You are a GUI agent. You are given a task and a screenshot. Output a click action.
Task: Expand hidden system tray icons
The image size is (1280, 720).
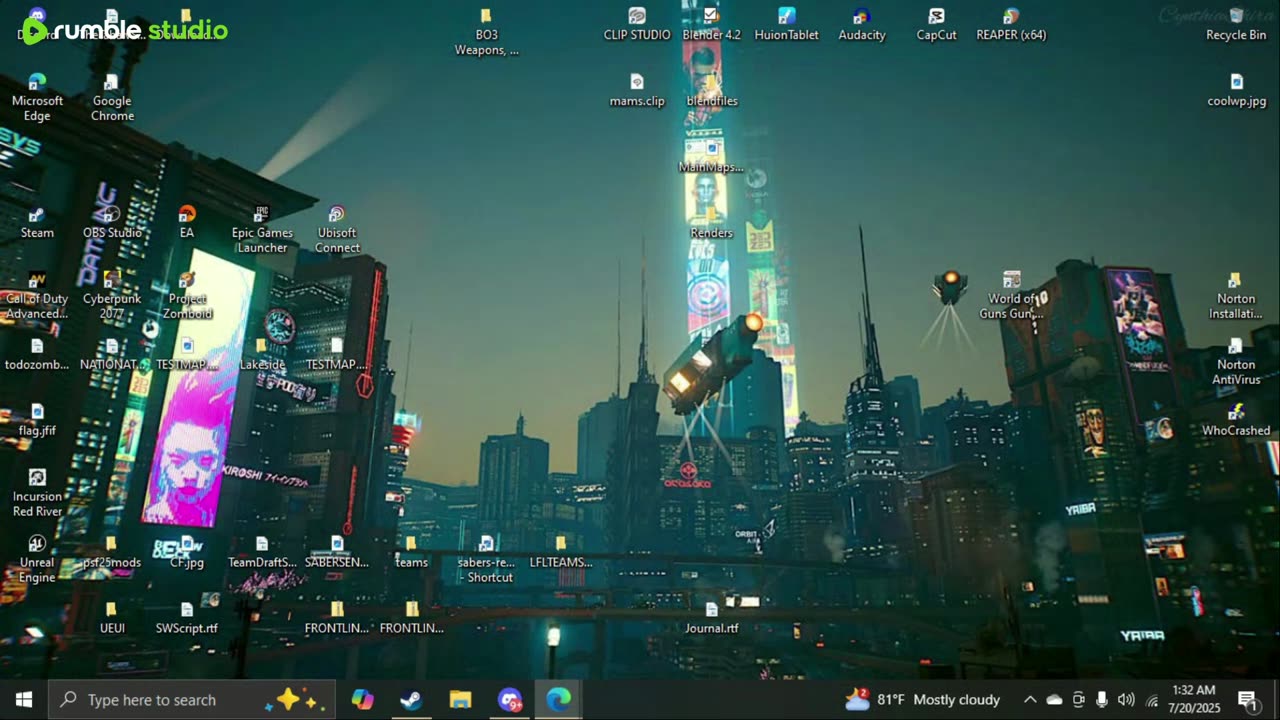click(x=1030, y=700)
